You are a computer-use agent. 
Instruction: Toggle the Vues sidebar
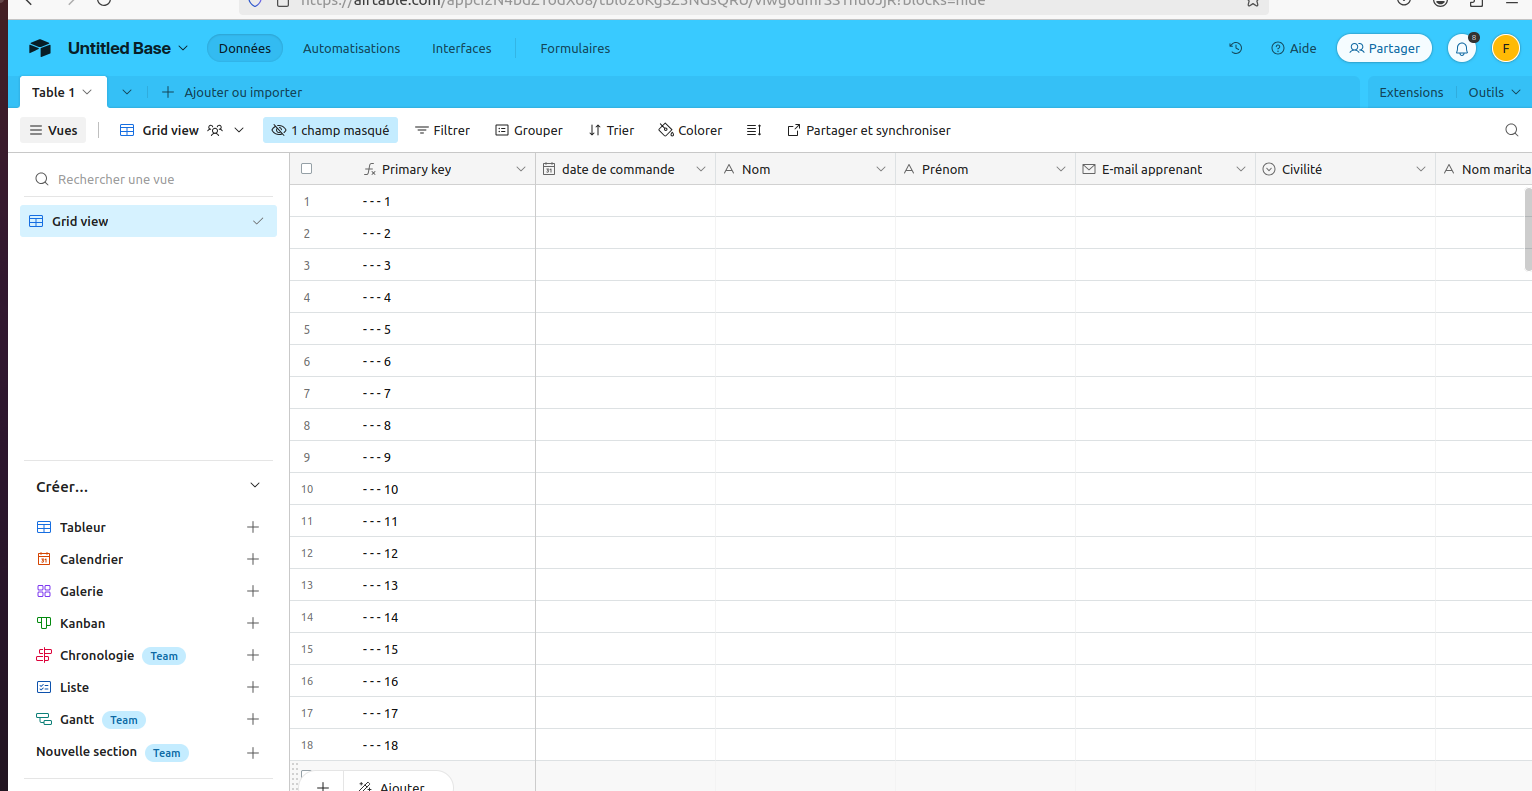point(53,130)
